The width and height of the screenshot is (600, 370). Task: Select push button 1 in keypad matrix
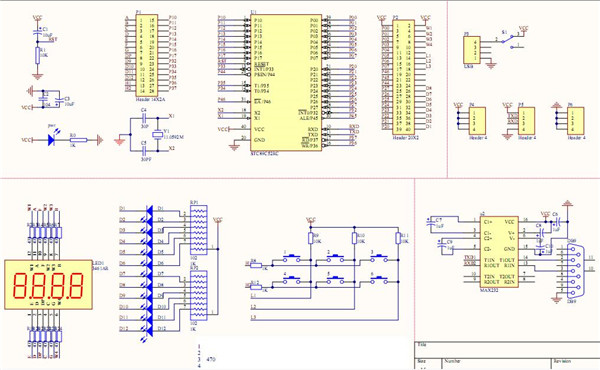tap(291, 258)
